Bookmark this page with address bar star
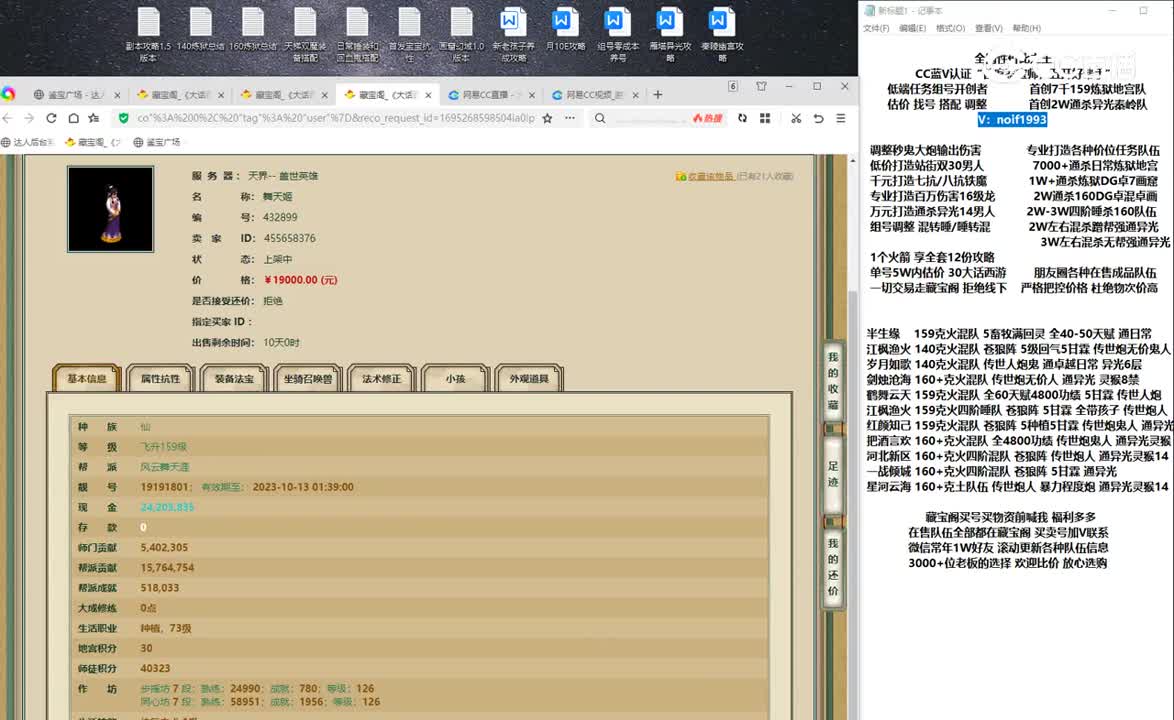Image resolution: width=1174 pixels, height=720 pixels. pyautogui.click(x=547, y=118)
